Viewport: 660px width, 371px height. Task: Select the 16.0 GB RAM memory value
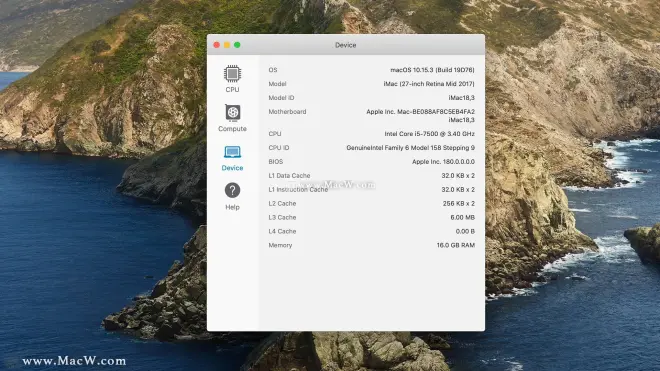click(x=455, y=245)
